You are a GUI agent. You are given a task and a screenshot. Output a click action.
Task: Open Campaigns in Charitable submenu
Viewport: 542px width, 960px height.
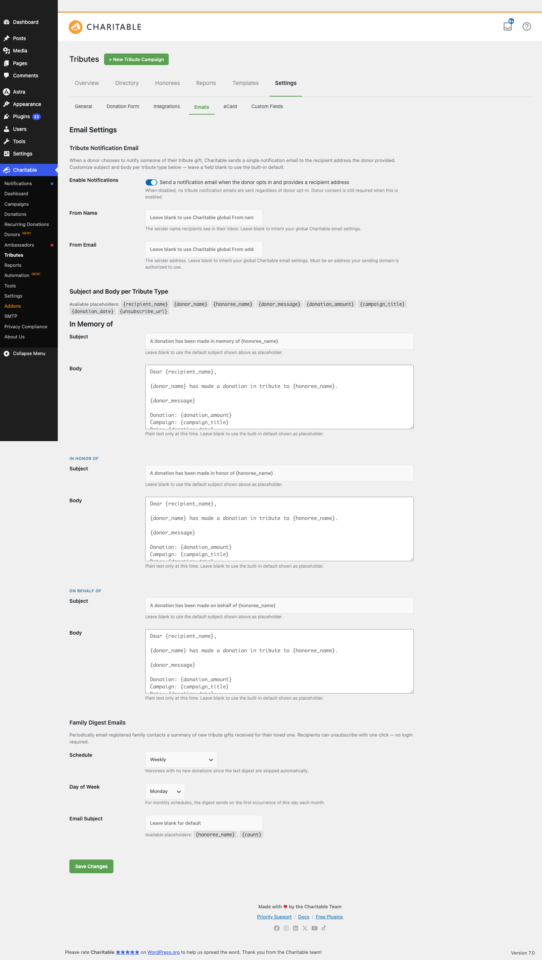pos(16,204)
